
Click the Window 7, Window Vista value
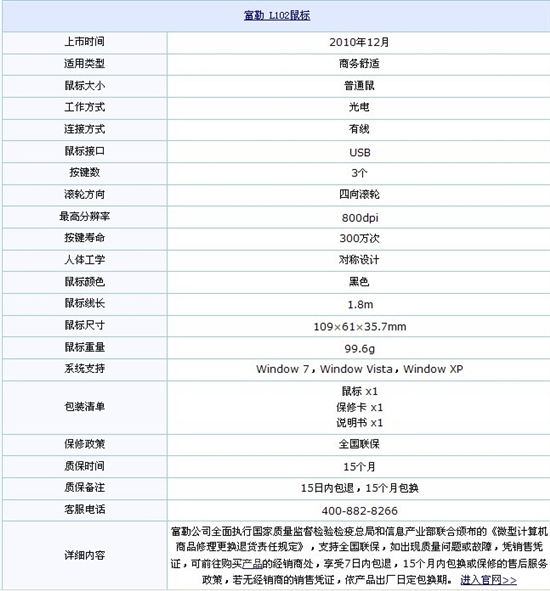359,369
